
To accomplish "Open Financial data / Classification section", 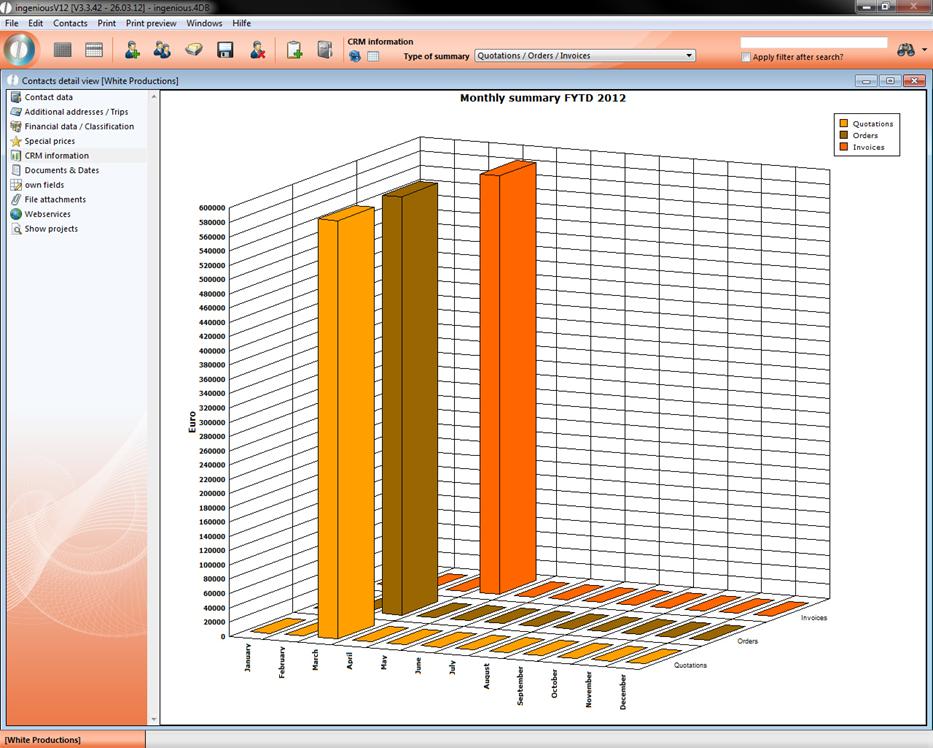I will [78, 127].
